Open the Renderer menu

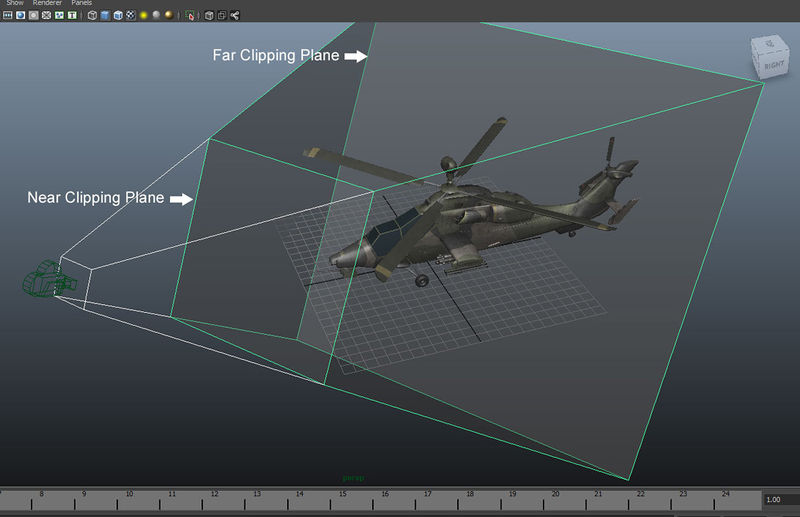(47, 4)
